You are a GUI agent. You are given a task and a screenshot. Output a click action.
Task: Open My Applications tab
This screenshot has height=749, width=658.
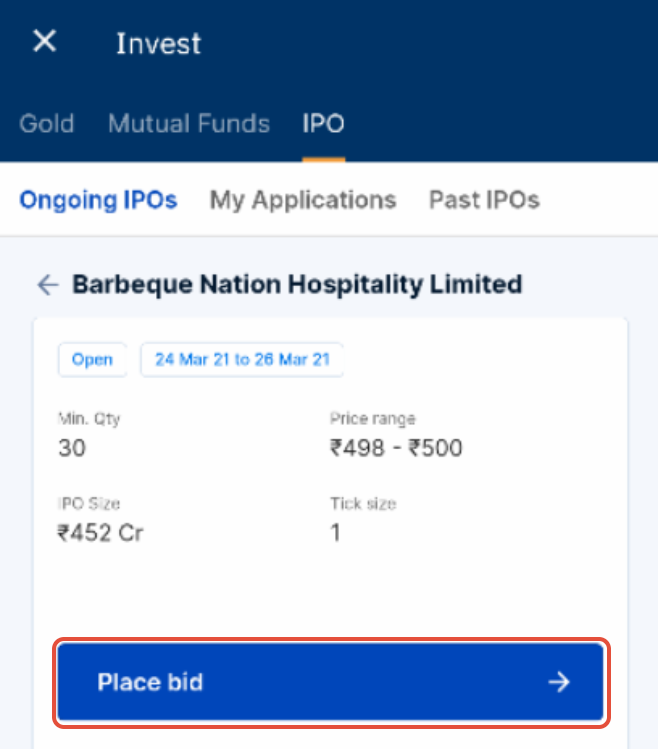tap(303, 200)
